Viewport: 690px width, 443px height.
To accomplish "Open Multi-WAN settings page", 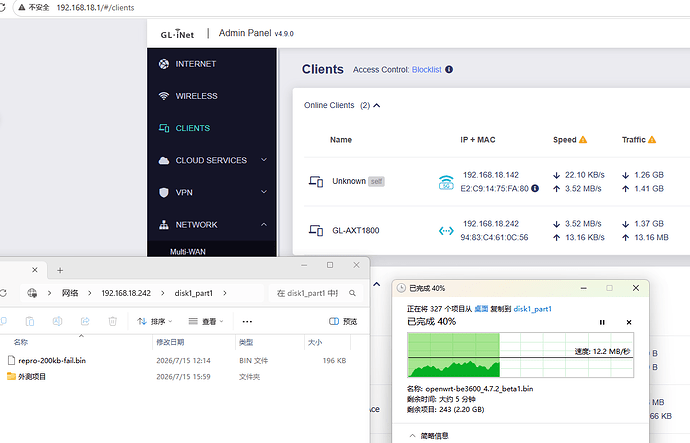I will (x=188, y=252).
